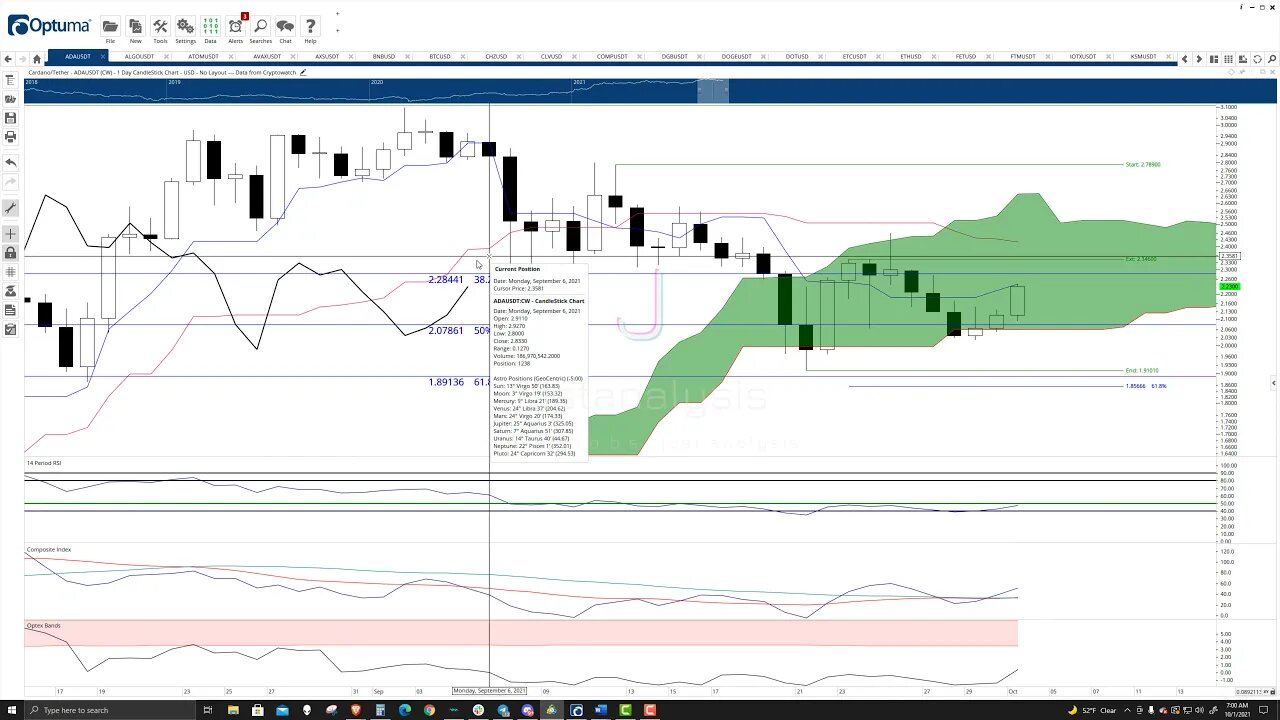Open the structure panel icon atop left sidebar

pos(10,80)
